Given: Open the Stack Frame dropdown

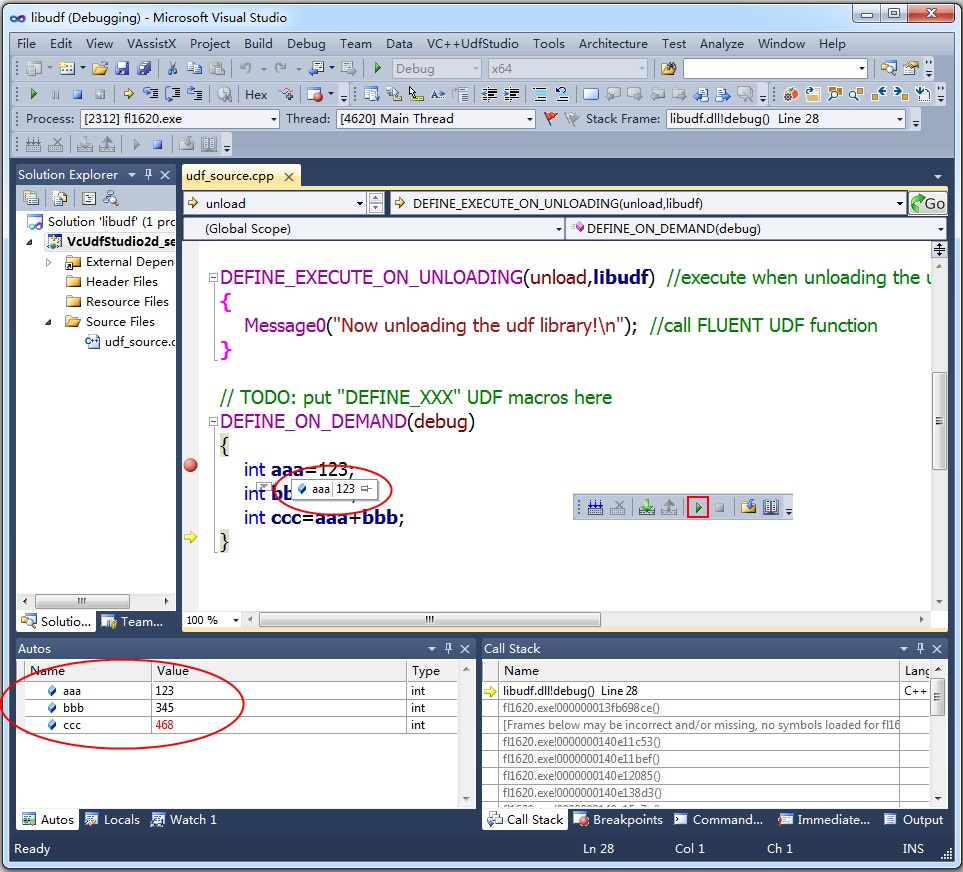Looking at the screenshot, I should click(x=900, y=119).
